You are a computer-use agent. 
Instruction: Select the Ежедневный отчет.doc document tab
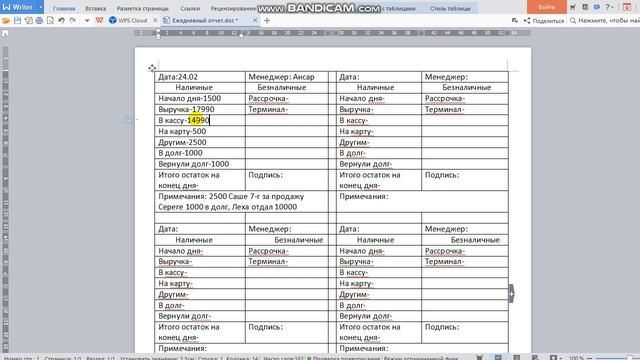tap(206, 20)
